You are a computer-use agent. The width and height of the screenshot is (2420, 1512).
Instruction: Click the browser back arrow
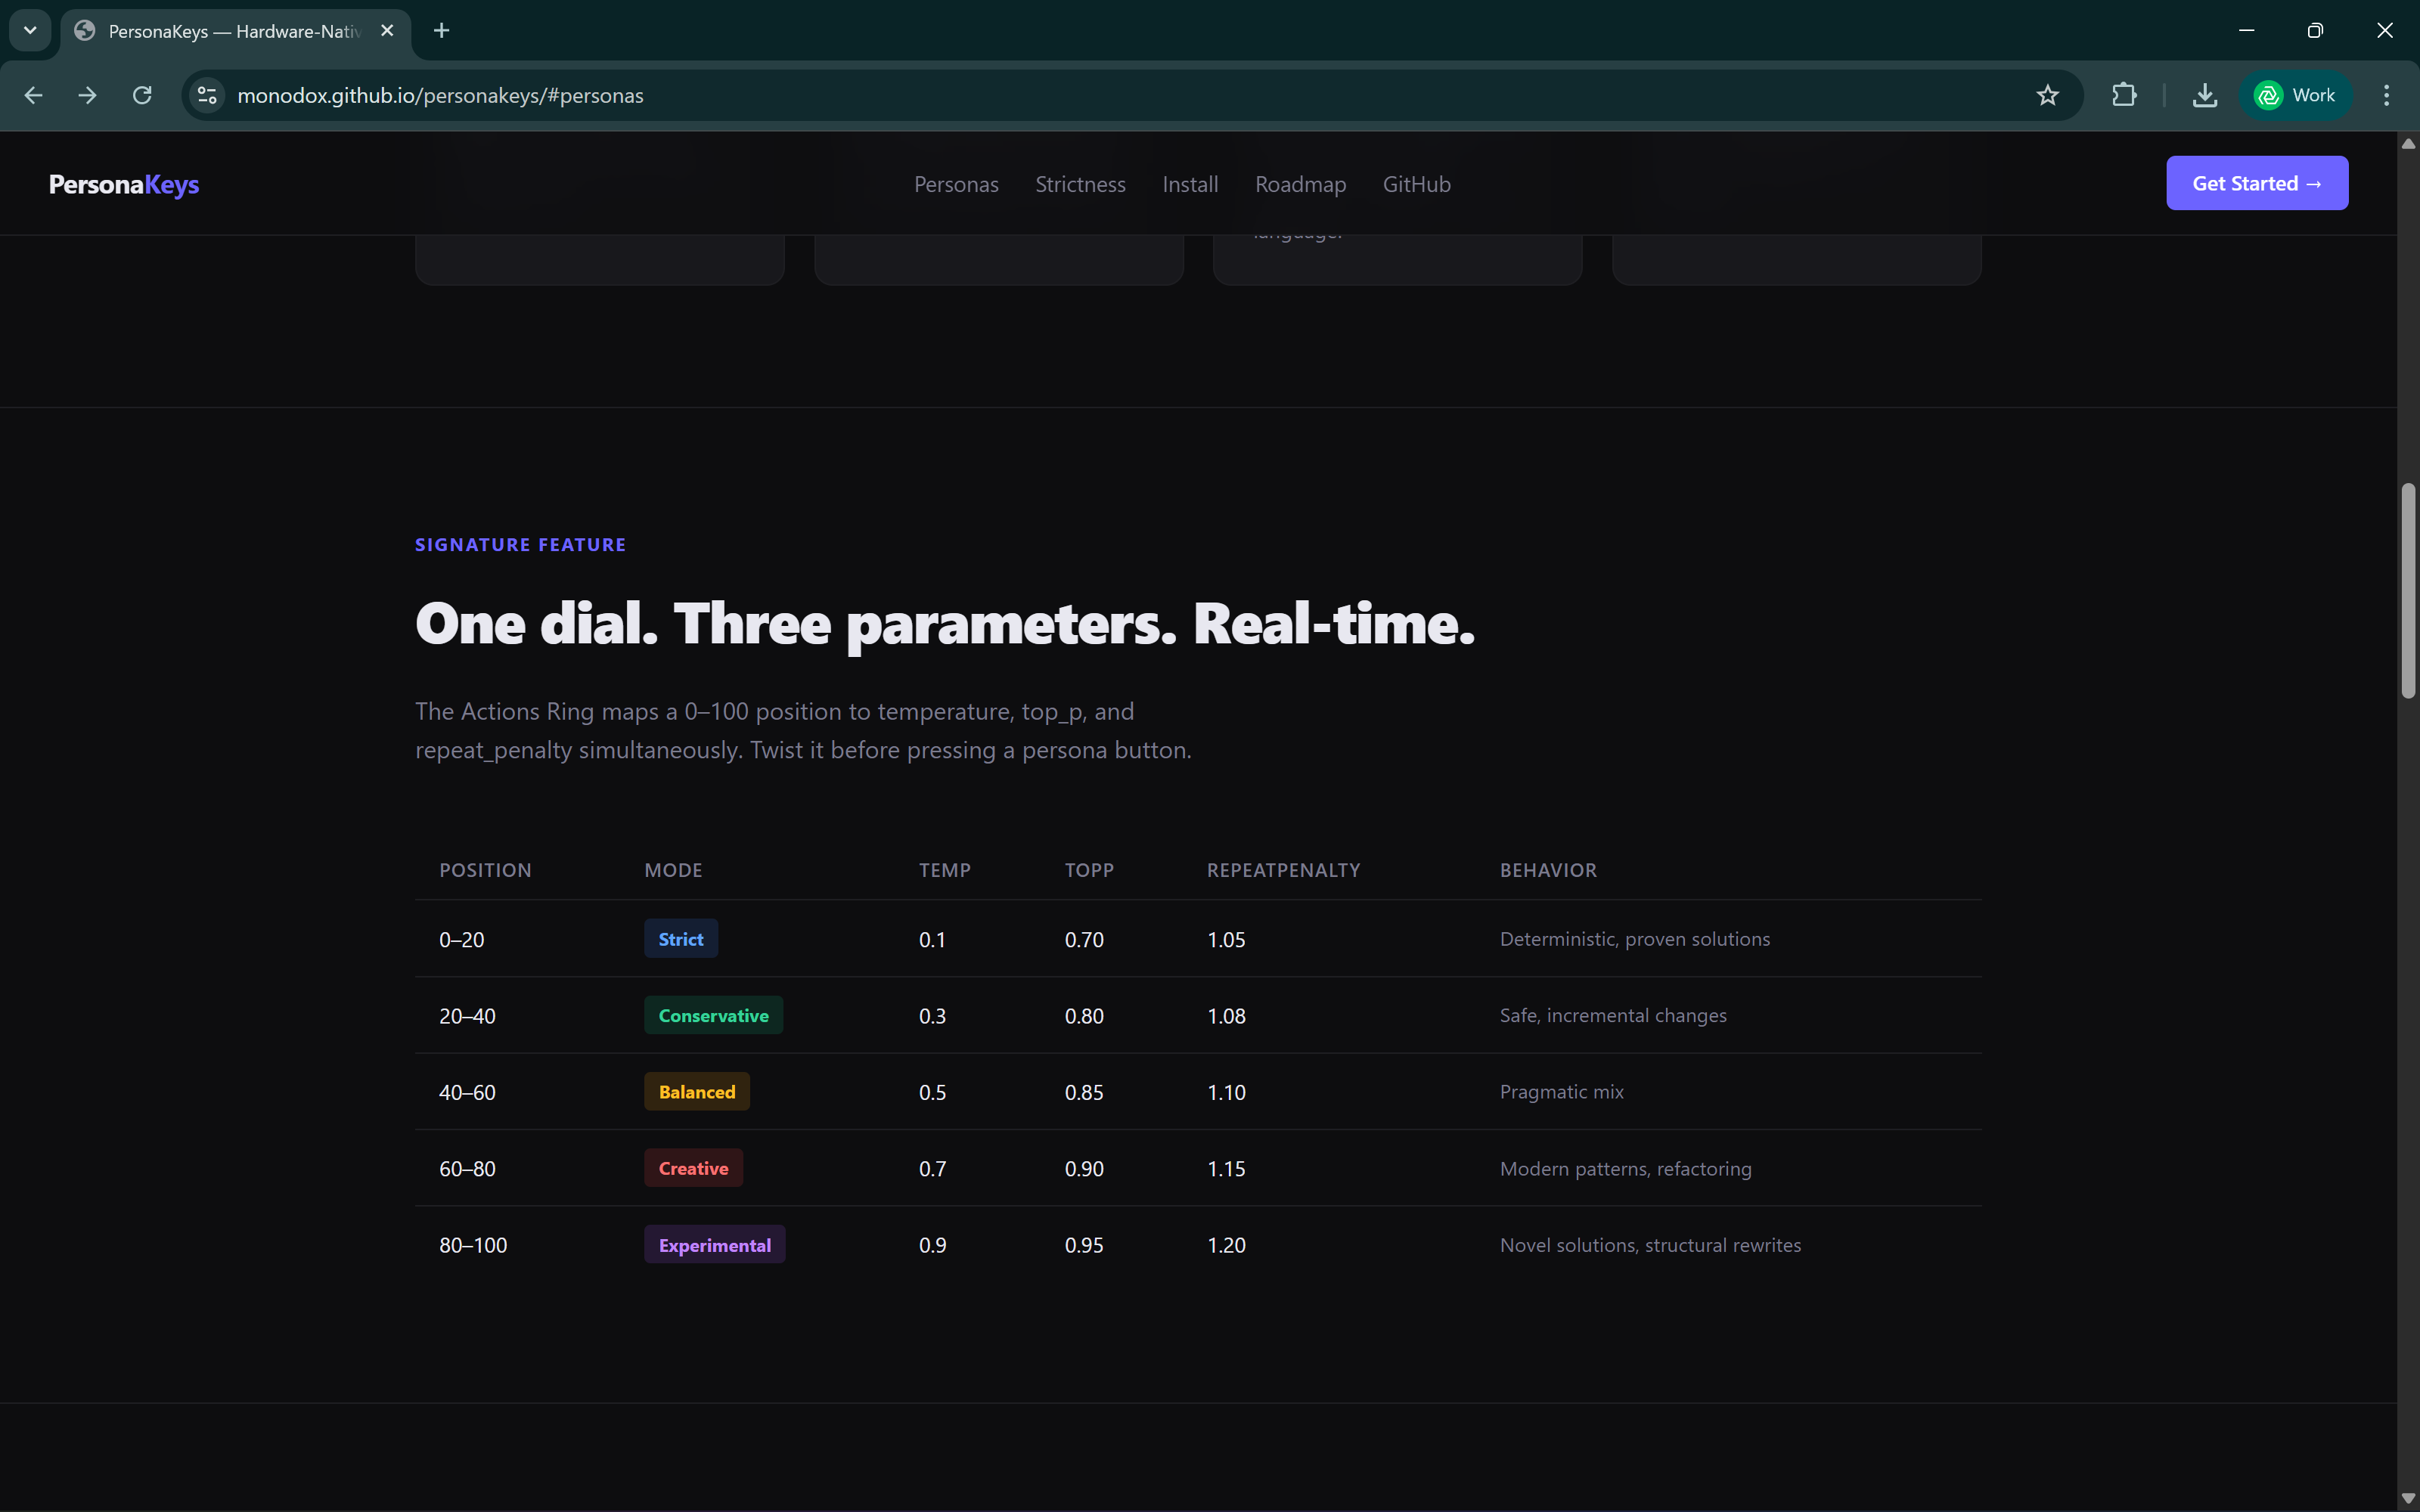click(x=33, y=95)
